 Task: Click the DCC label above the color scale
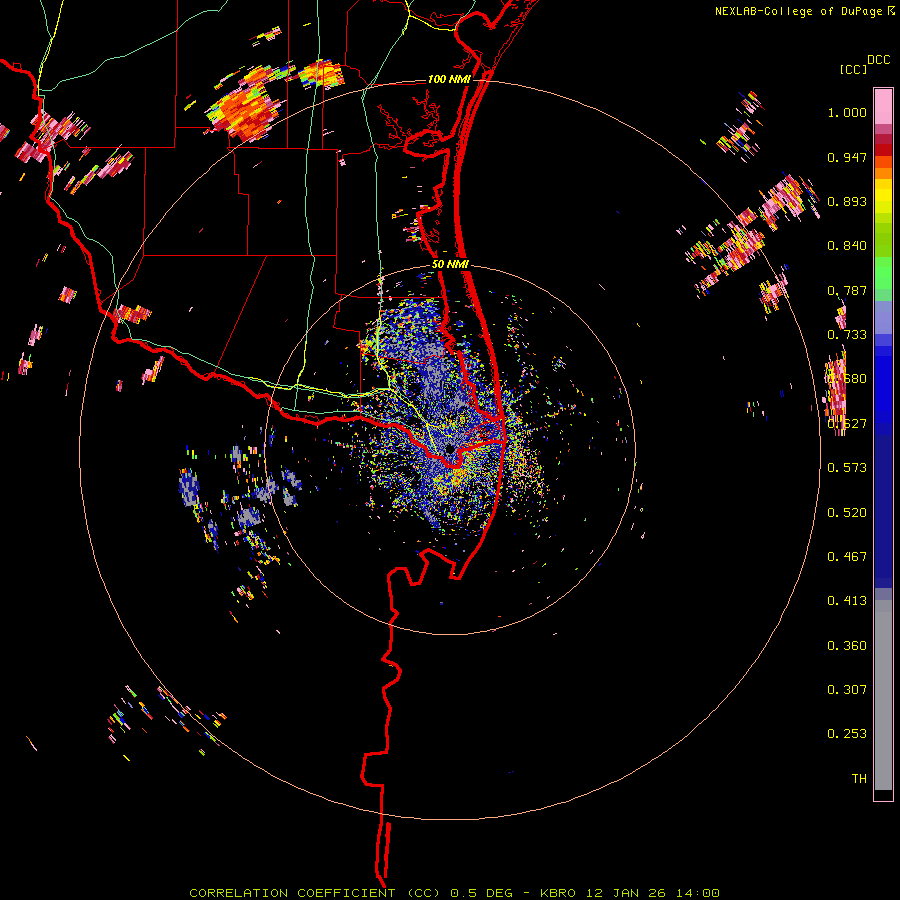[x=878, y=60]
